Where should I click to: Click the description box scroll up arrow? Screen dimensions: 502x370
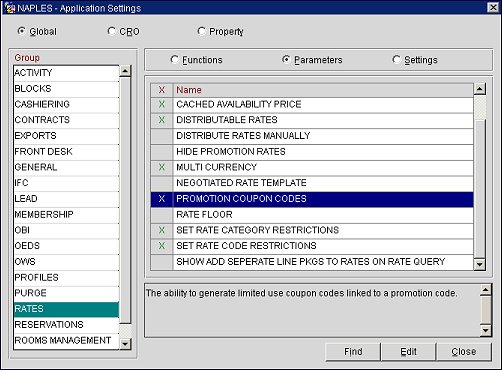tap(486, 290)
